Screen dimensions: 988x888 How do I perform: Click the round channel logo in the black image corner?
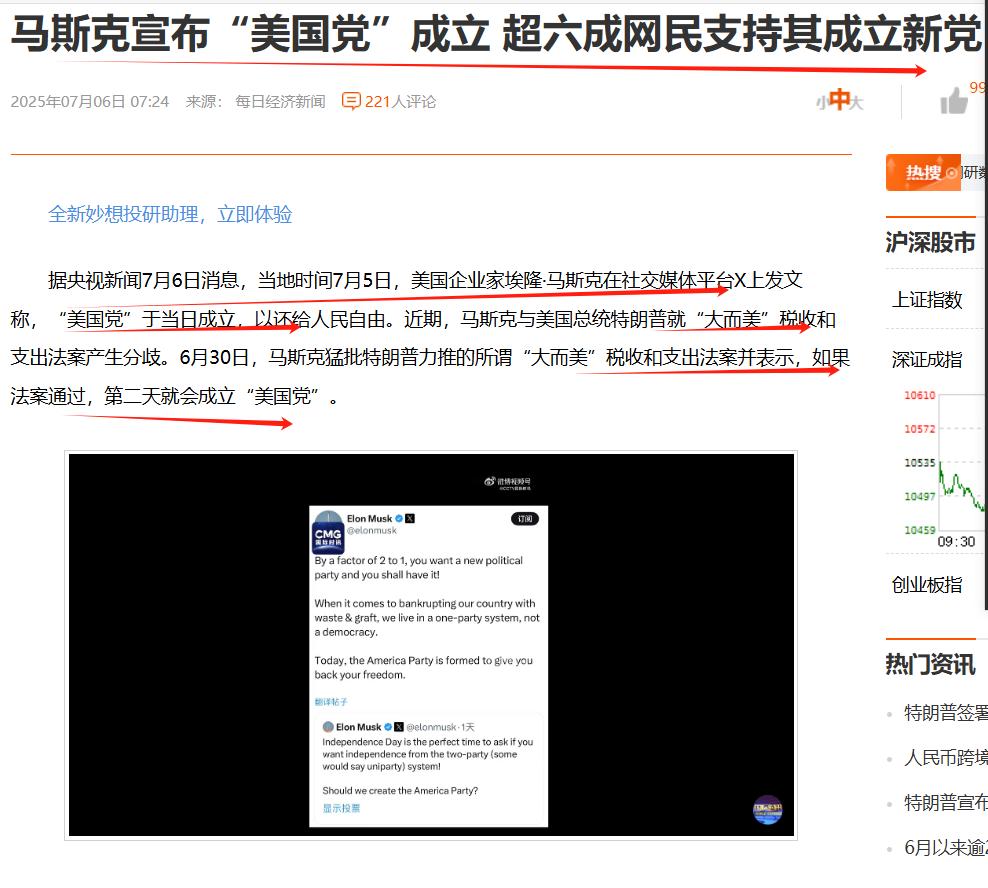[x=767, y=809]
